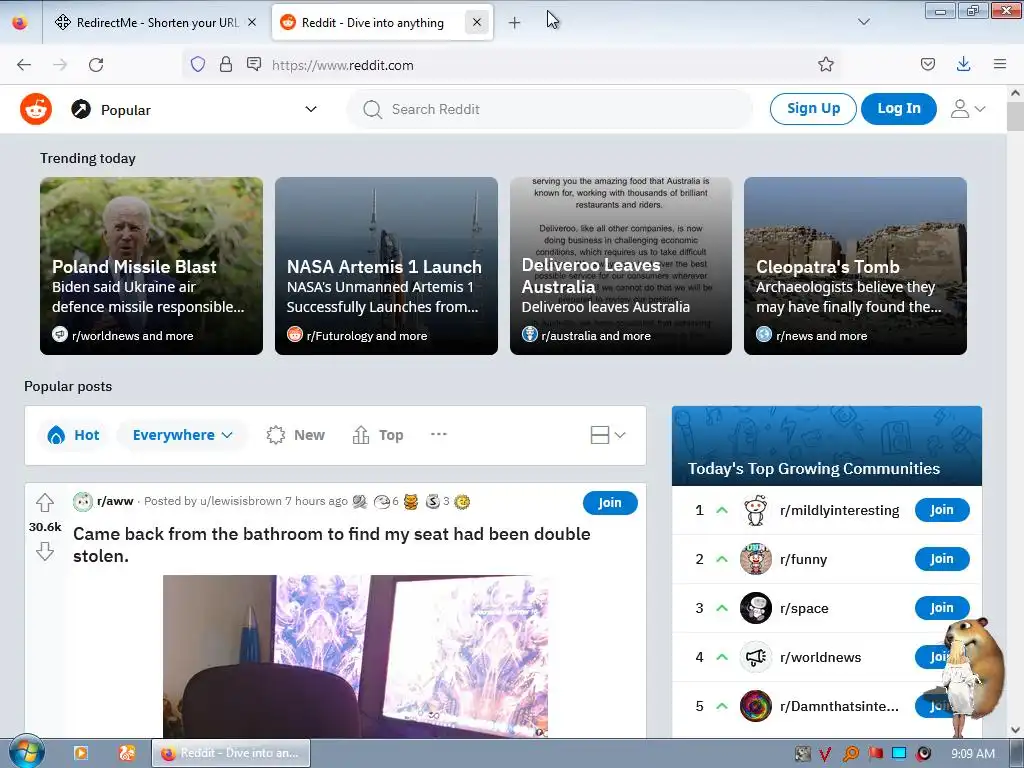This screenshot has height=768, width=1024.
Task: Downvote the r/aww post
Action: pyautogui.click(x=44, y=552)
